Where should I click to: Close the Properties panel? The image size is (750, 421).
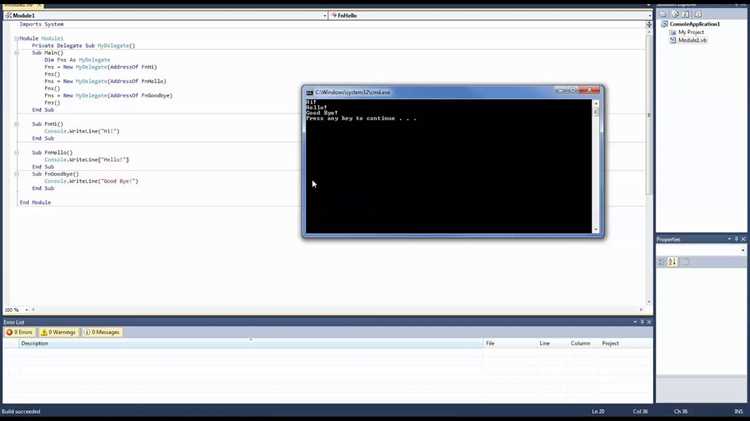tap(743, 239)
